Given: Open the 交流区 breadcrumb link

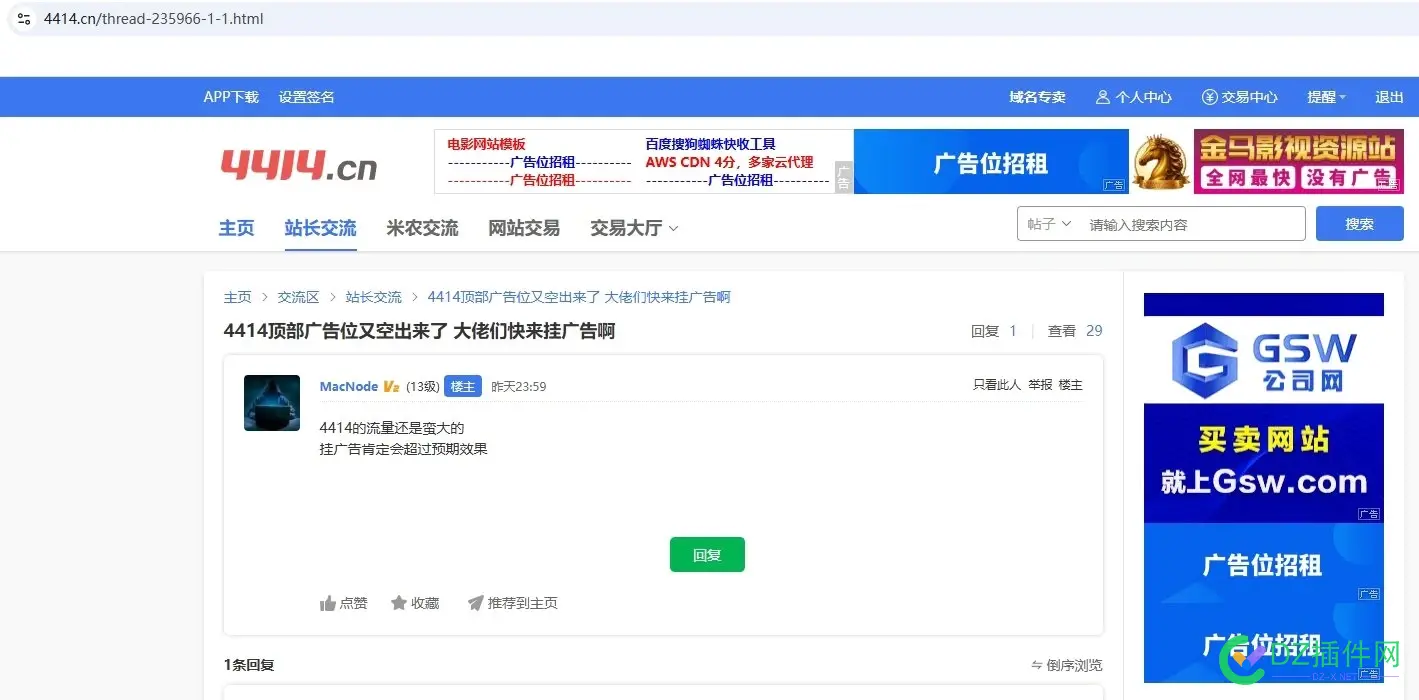Looking at the screenshot, I should point(298,296).
